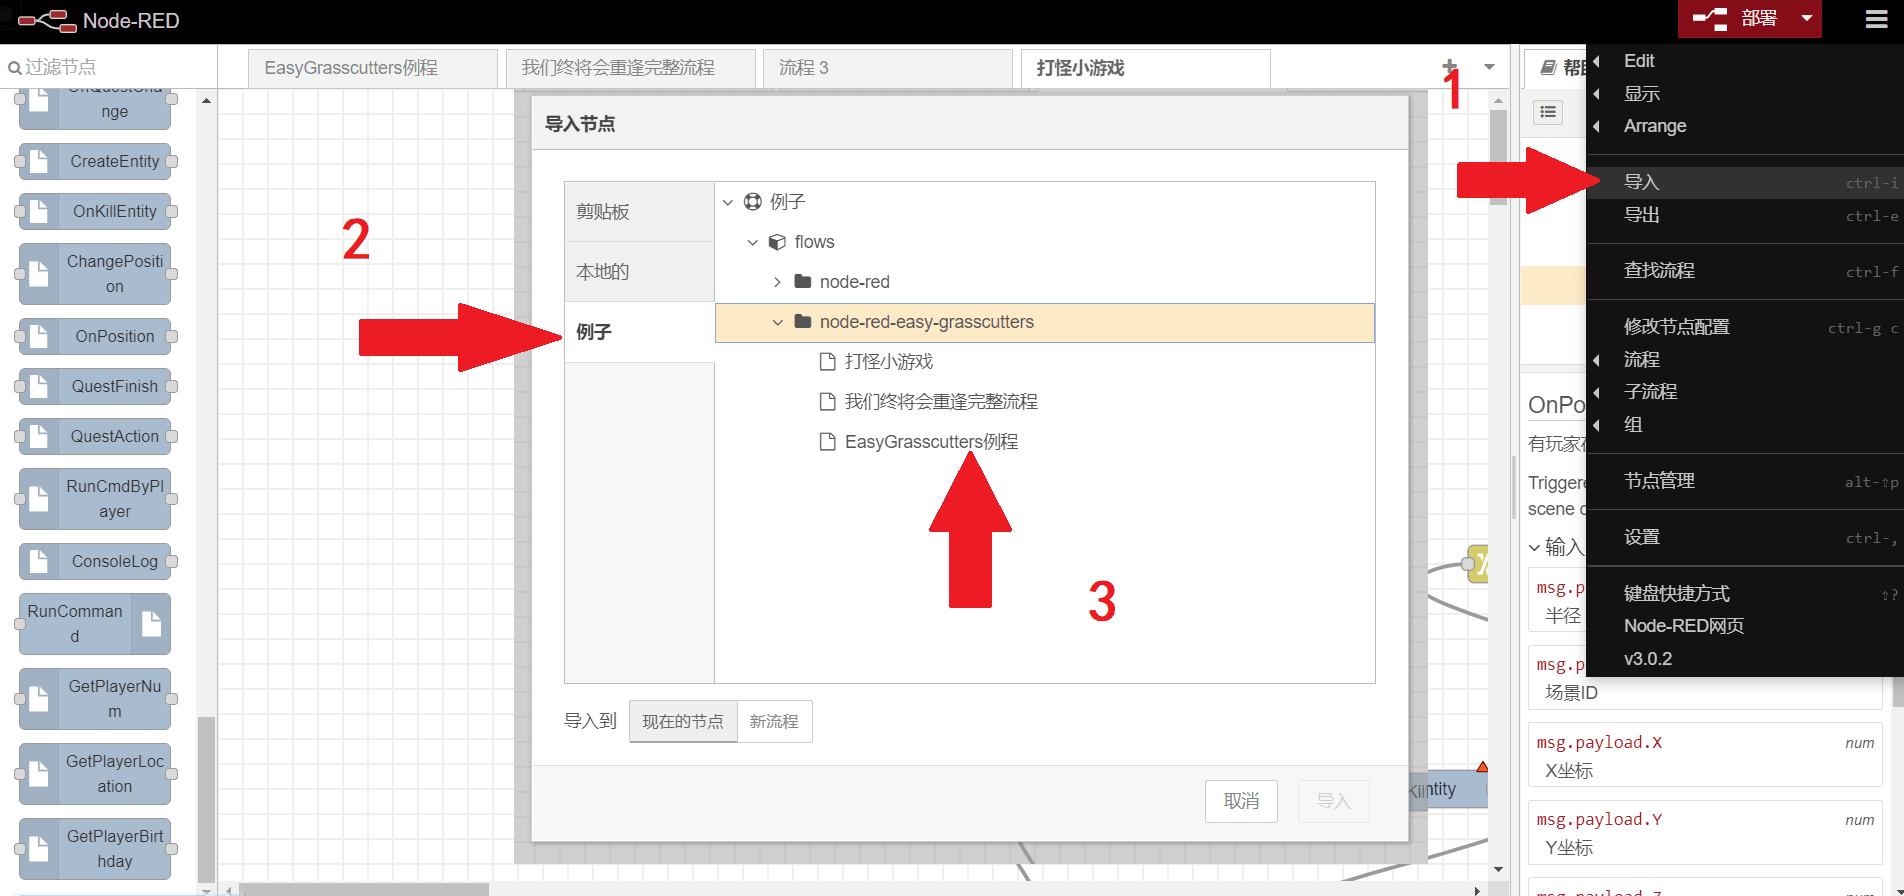
Task: Open the 子流程 (subflows) submenu
Action: pos(1745,392)
